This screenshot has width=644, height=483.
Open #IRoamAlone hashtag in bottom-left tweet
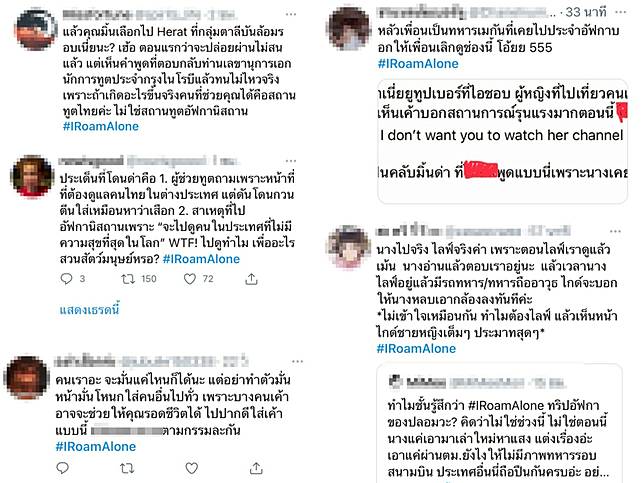point(96,446)
